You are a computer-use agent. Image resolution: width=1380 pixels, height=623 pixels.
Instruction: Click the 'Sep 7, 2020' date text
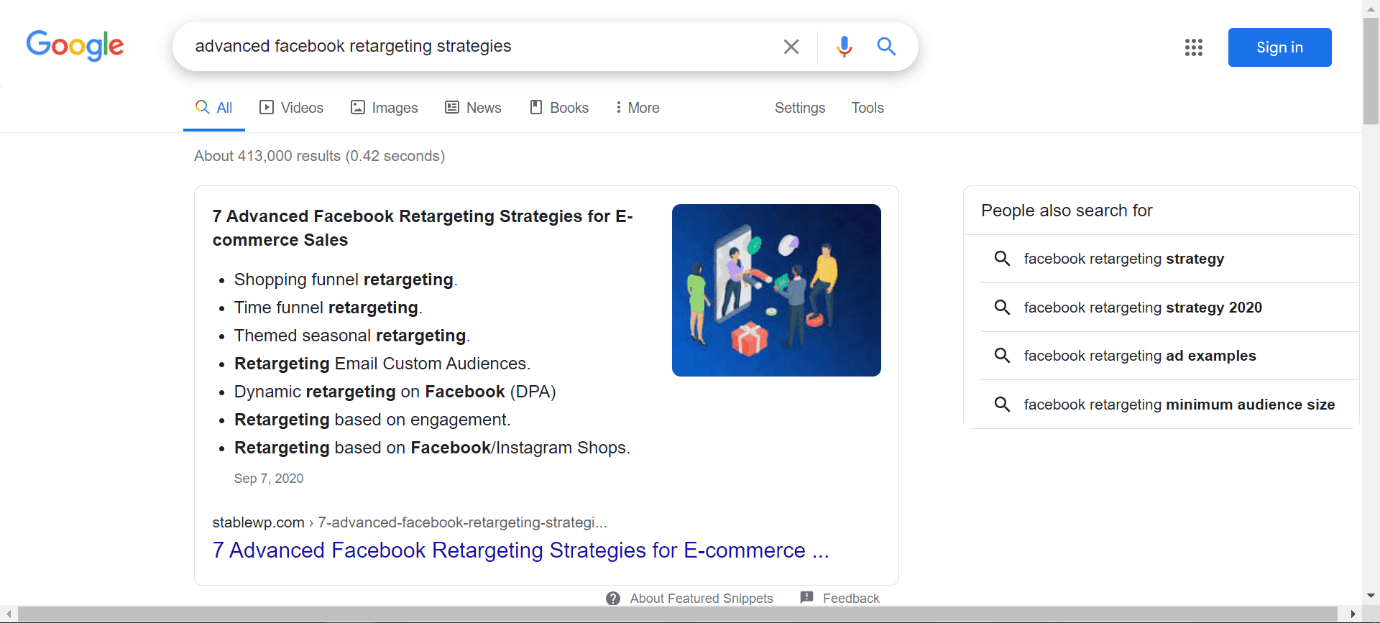[x=269, y=479]
